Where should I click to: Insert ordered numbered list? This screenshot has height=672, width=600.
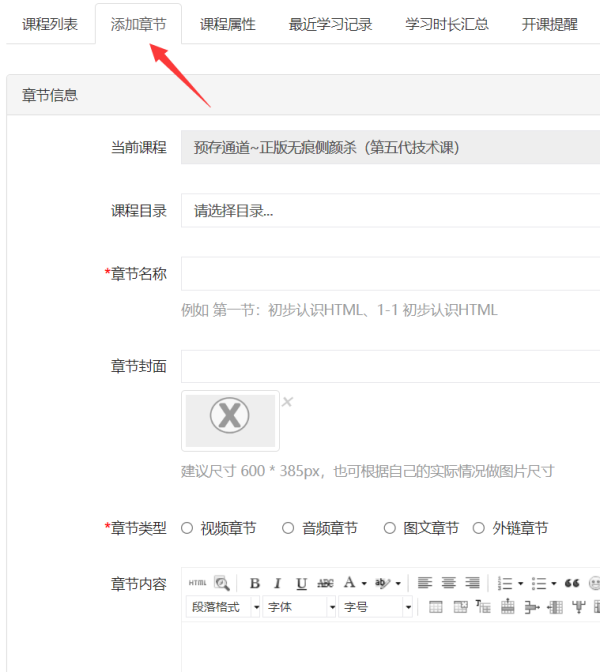[x=505, y=584]
